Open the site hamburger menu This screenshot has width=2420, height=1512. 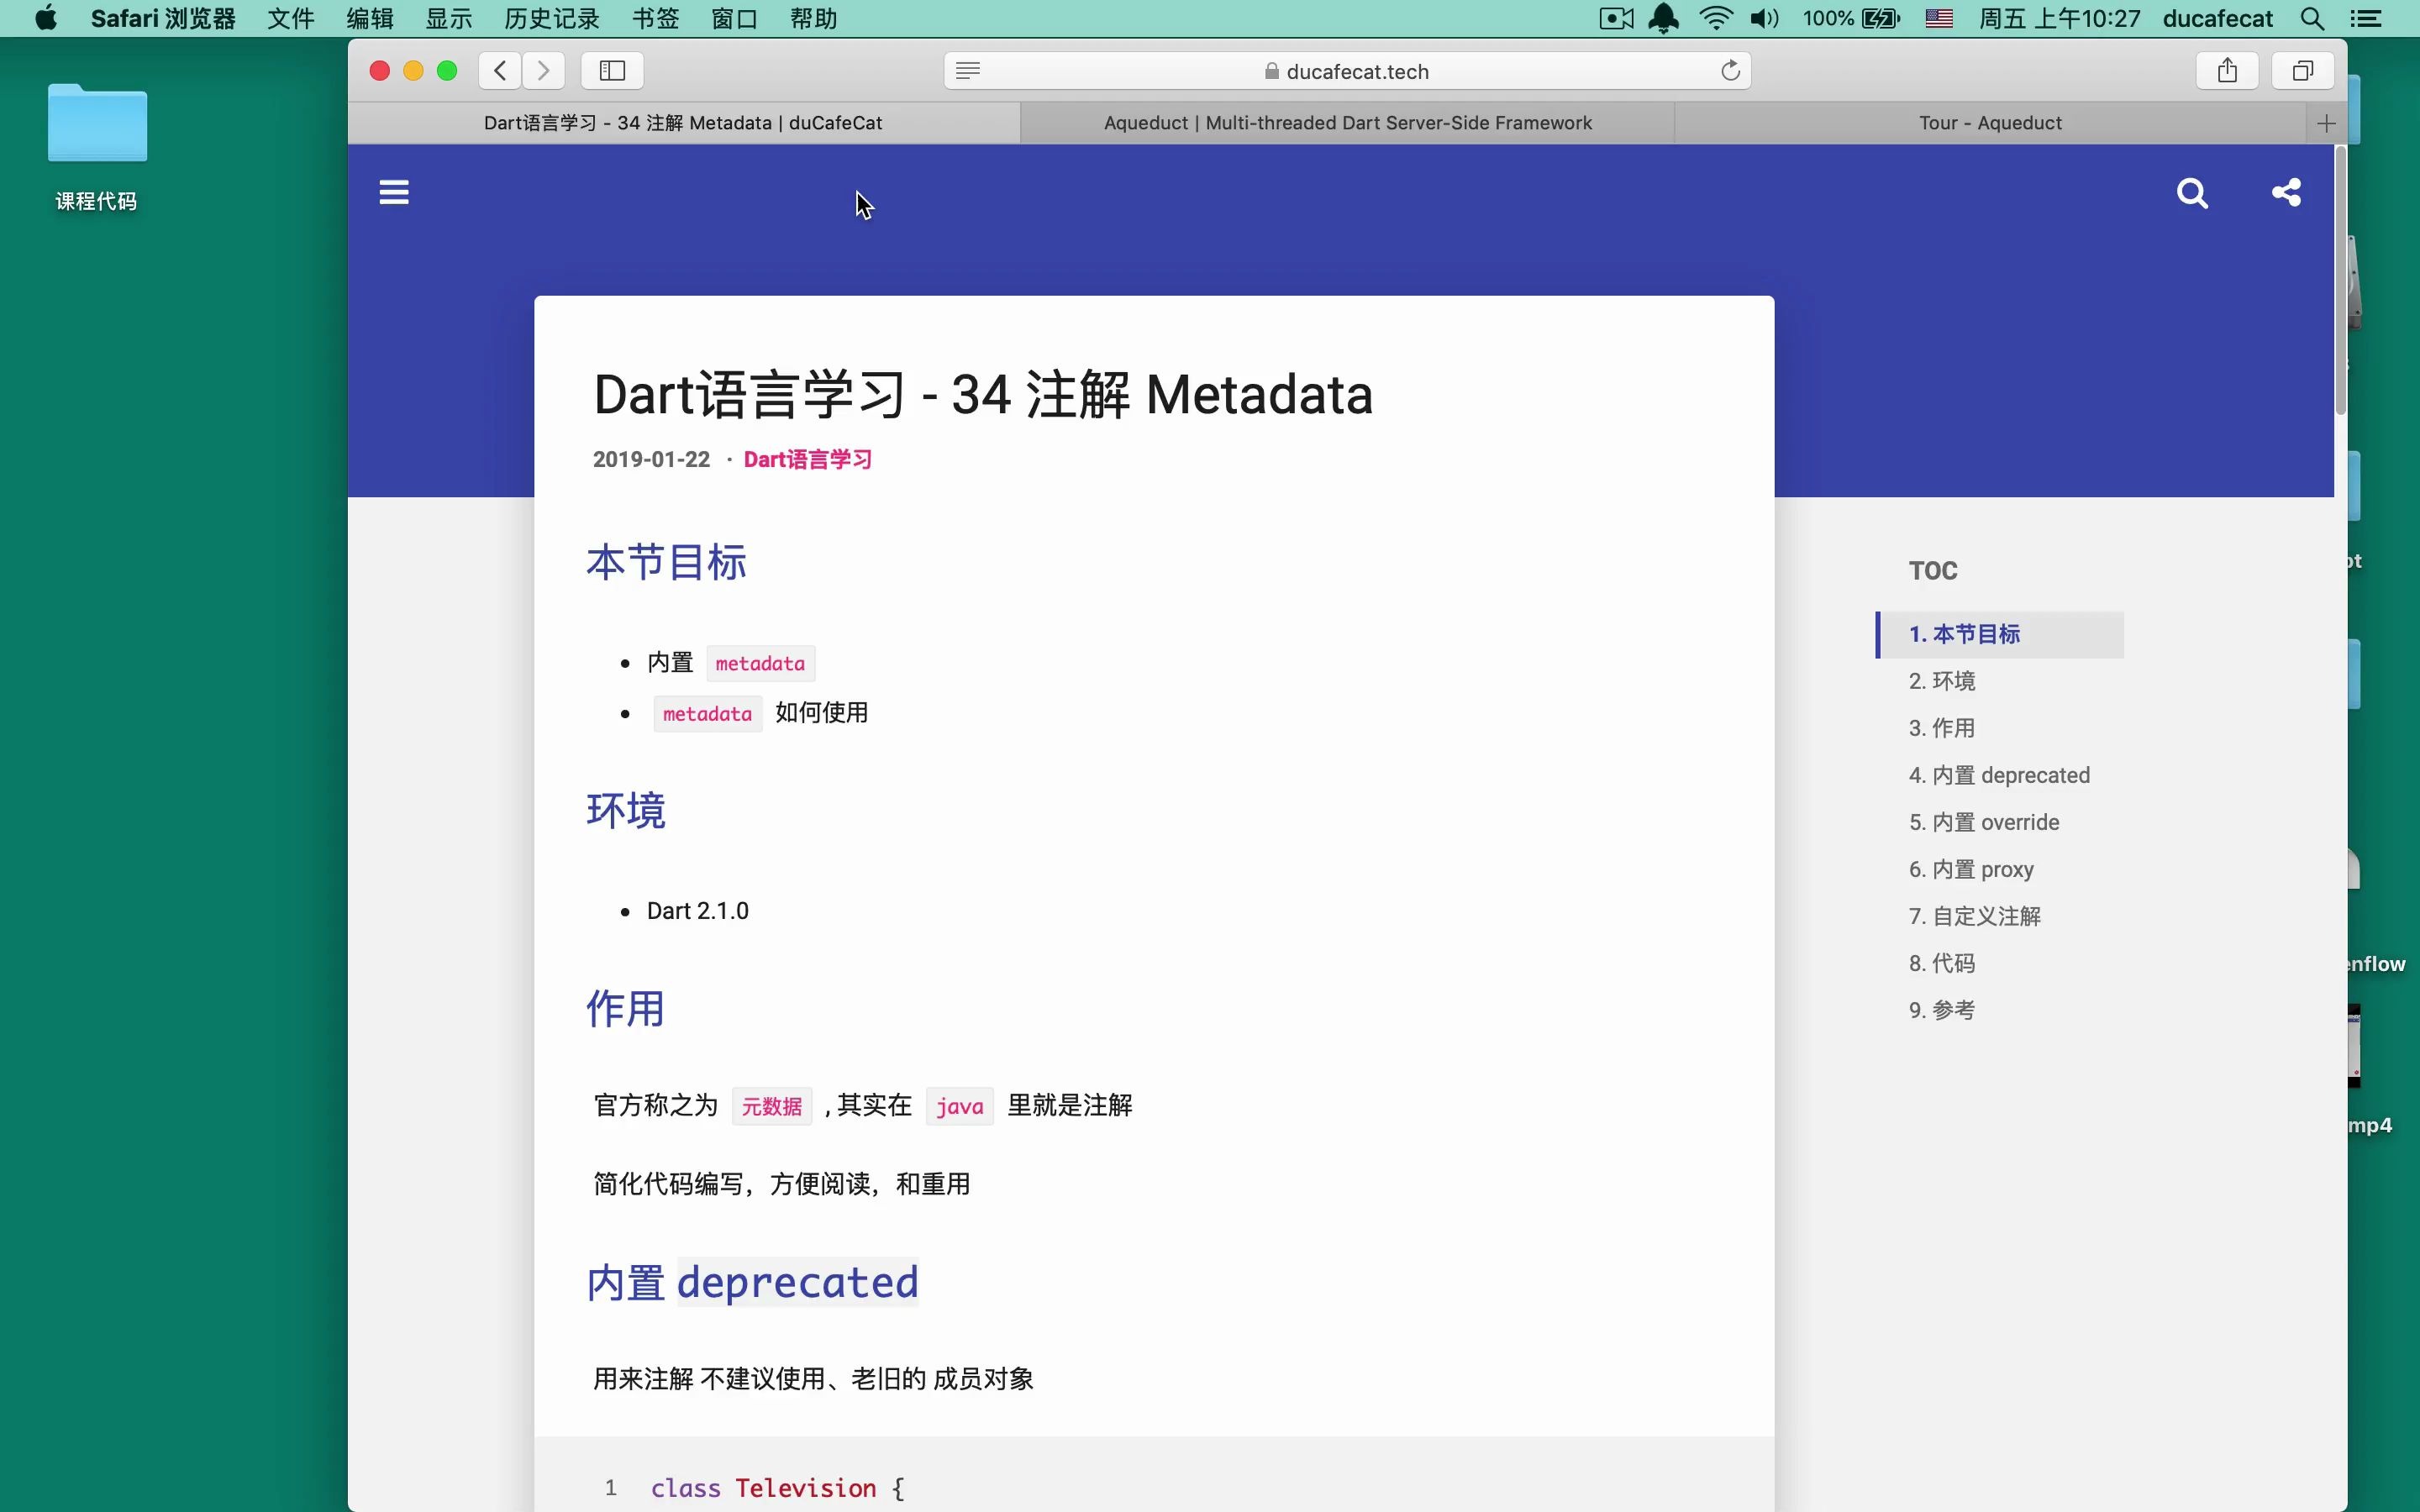(394, 192)
